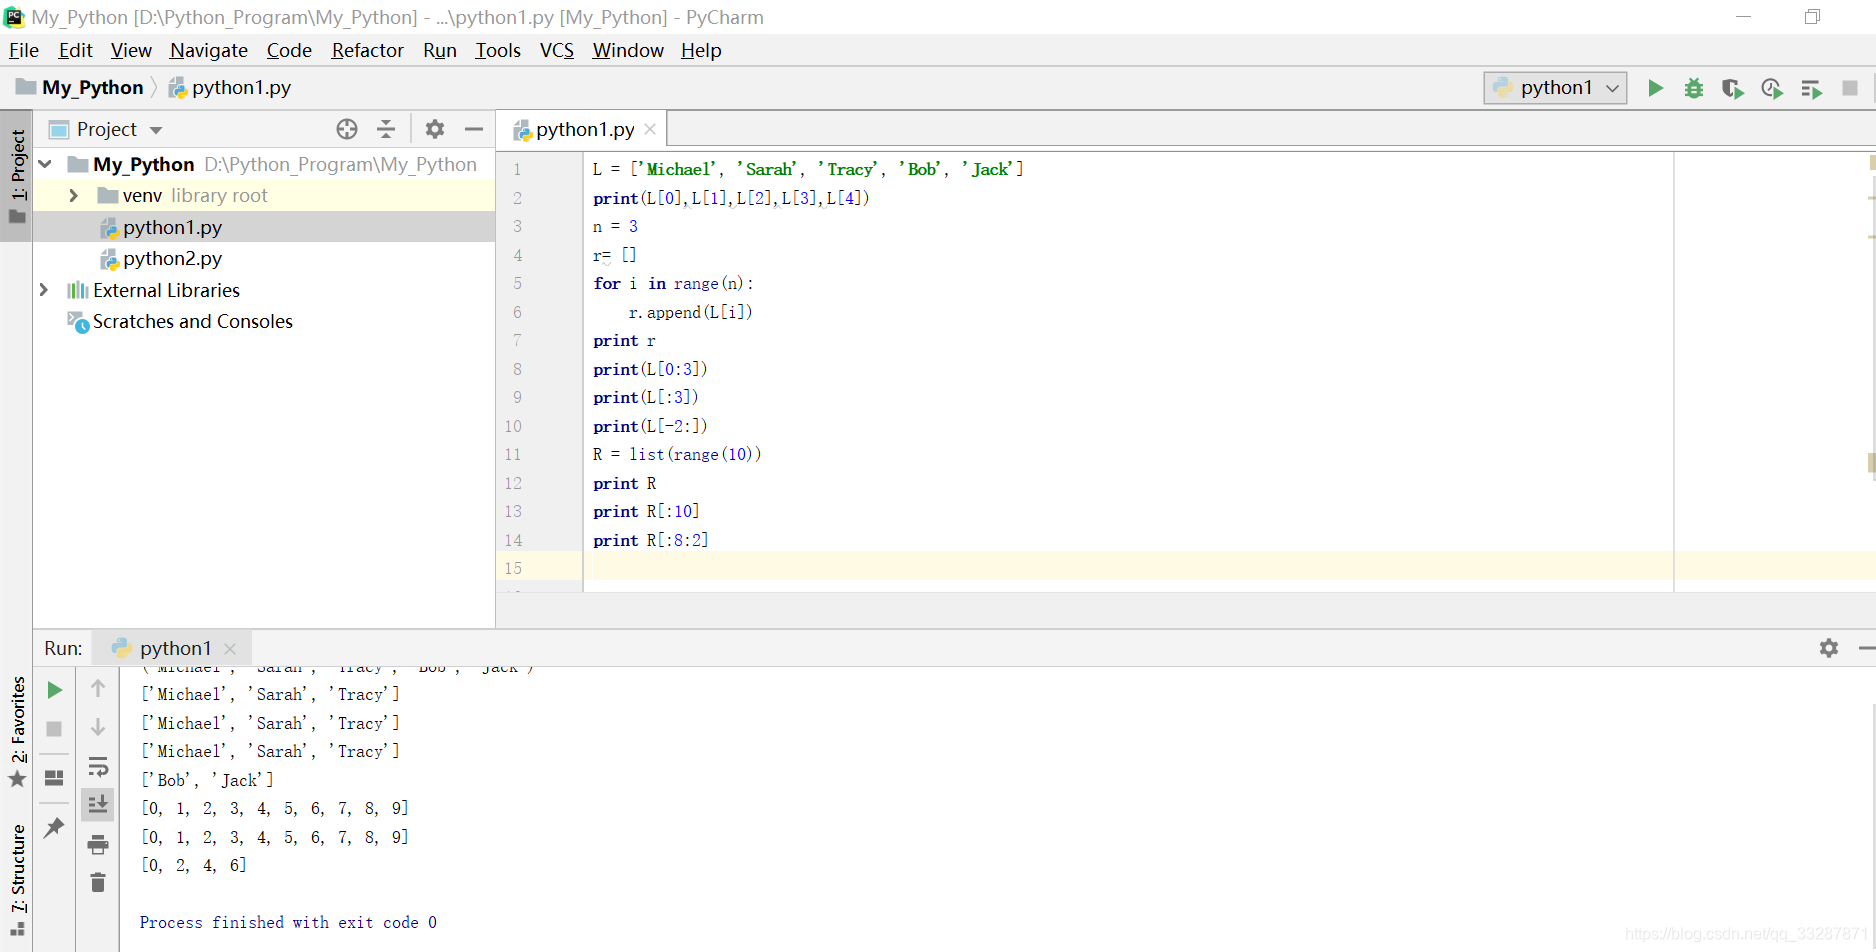Toggle Scroll to End in Run console
Screen dimensions: 1876x952
click(98, 805)
